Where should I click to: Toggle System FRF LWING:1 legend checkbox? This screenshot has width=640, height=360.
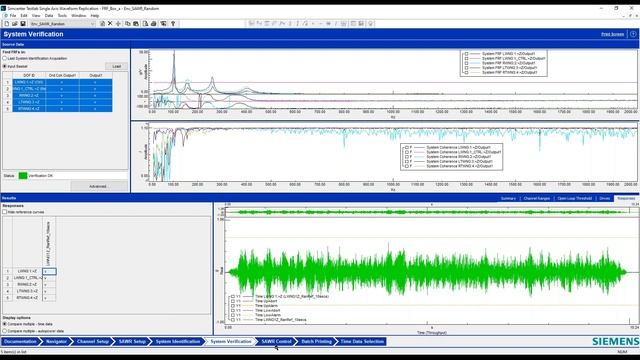(466, 53)
